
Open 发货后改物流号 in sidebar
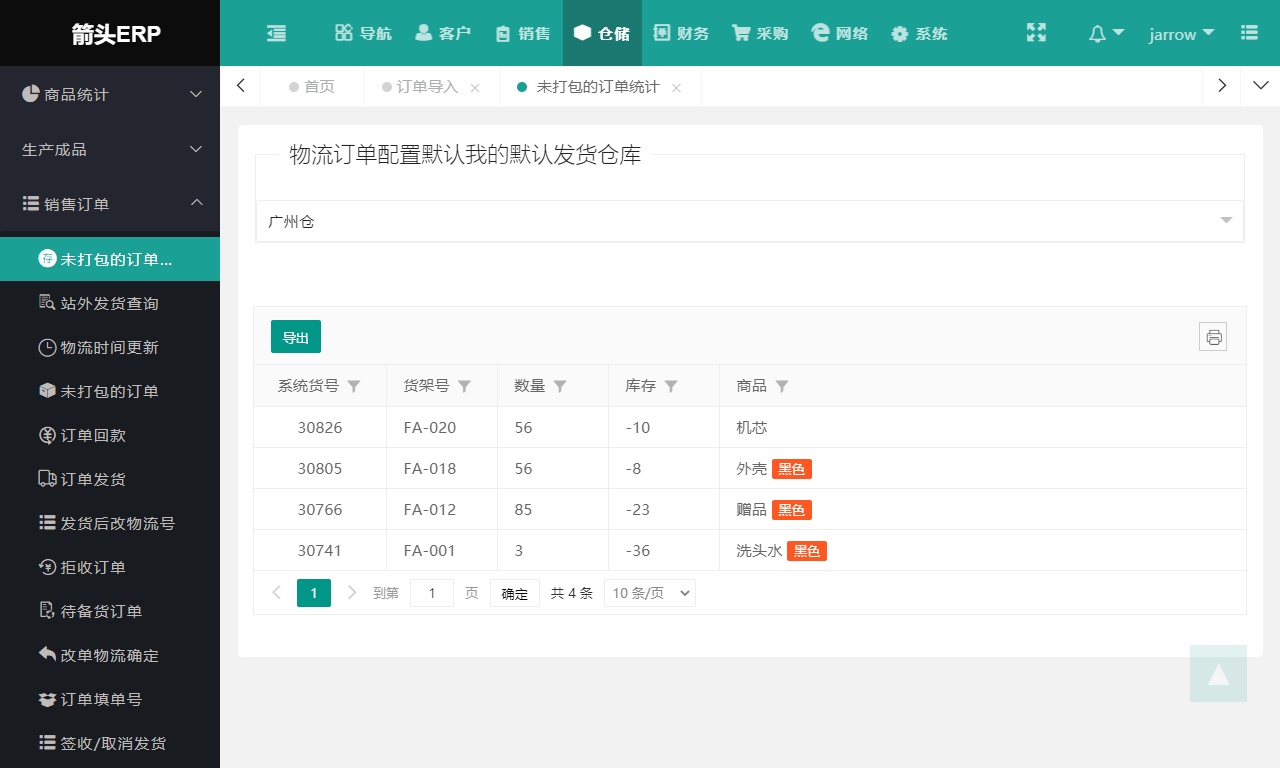click(x=110, y=523)
